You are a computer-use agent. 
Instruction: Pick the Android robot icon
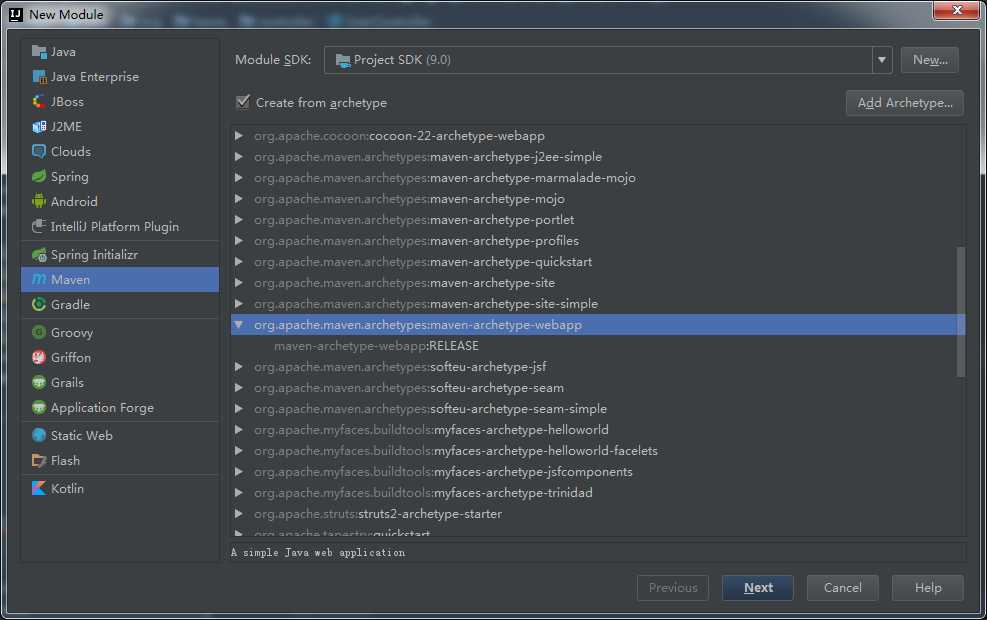click(x=39, y=201)
